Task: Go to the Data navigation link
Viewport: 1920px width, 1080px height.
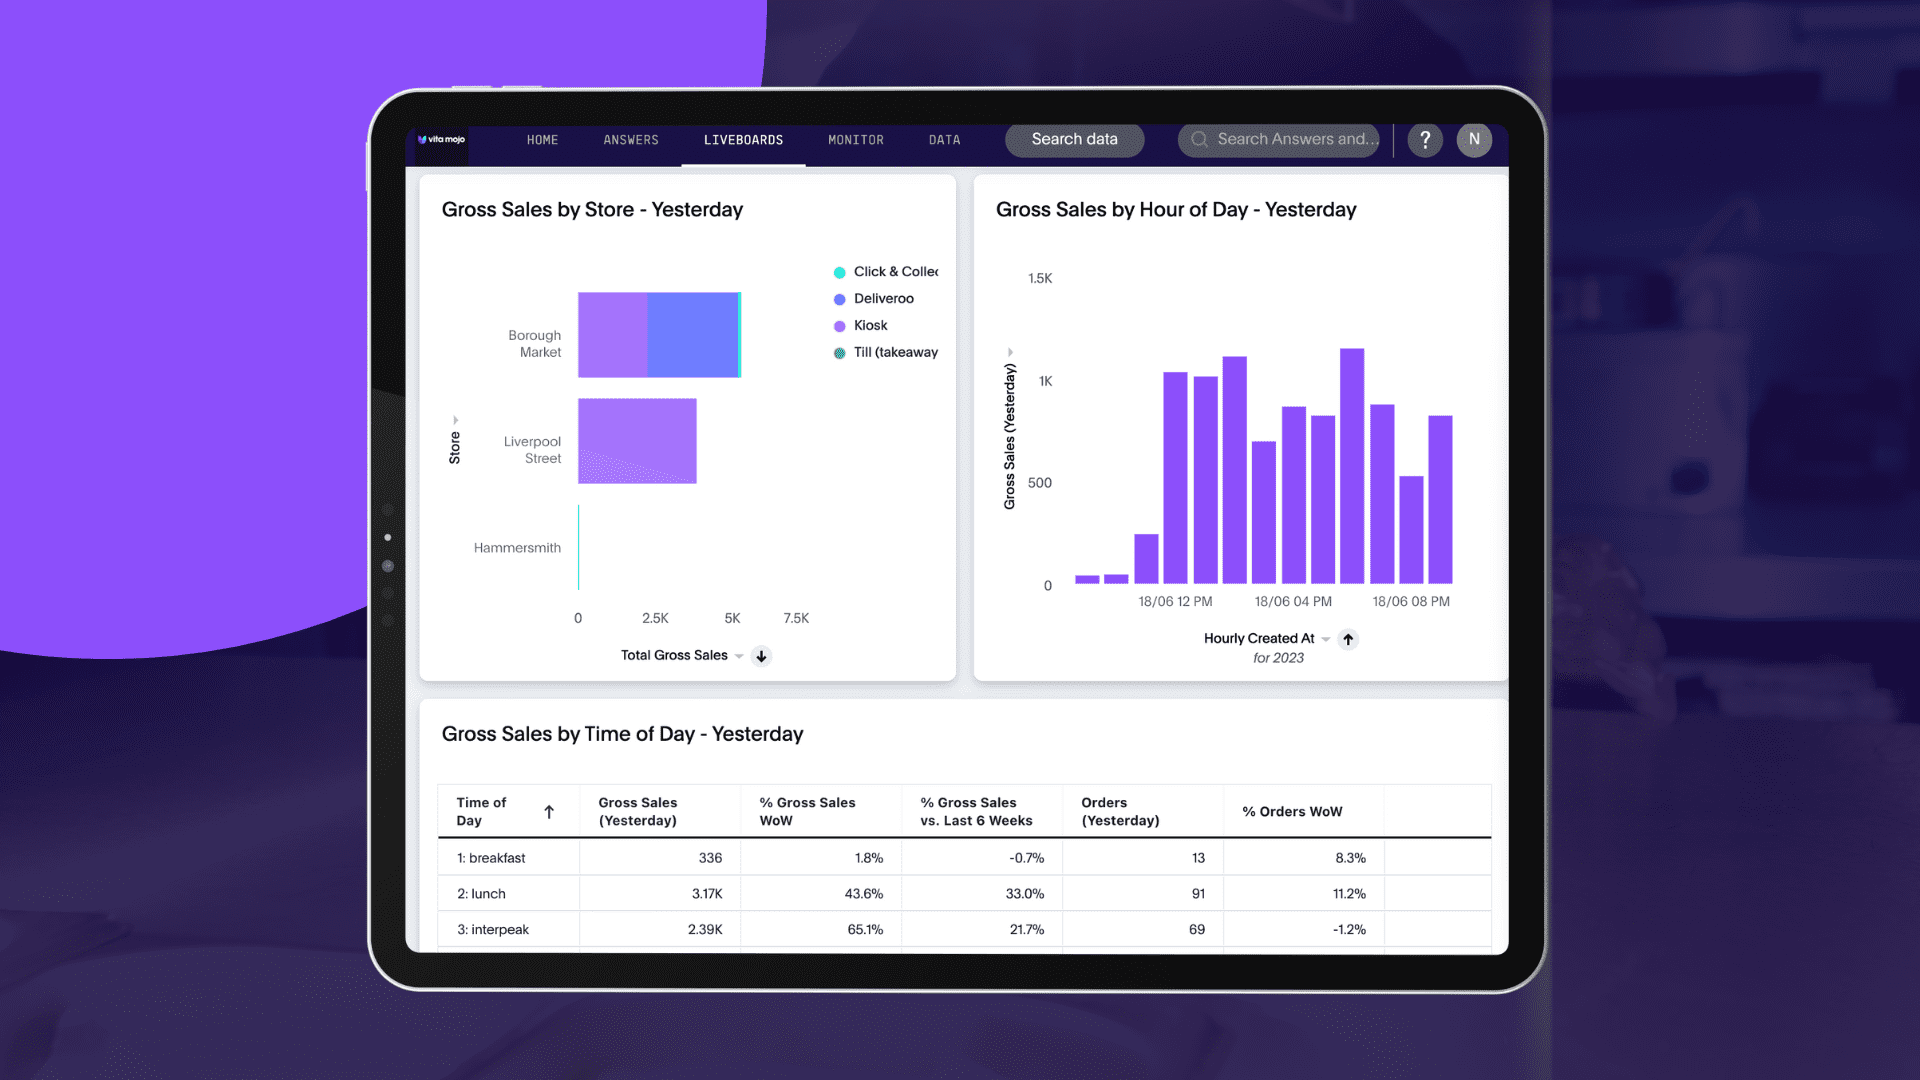Action: 944,140
